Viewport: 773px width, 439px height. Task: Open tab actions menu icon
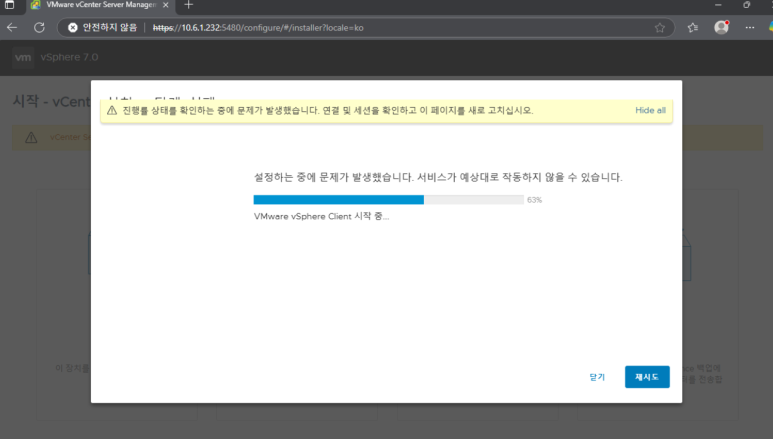9,5
